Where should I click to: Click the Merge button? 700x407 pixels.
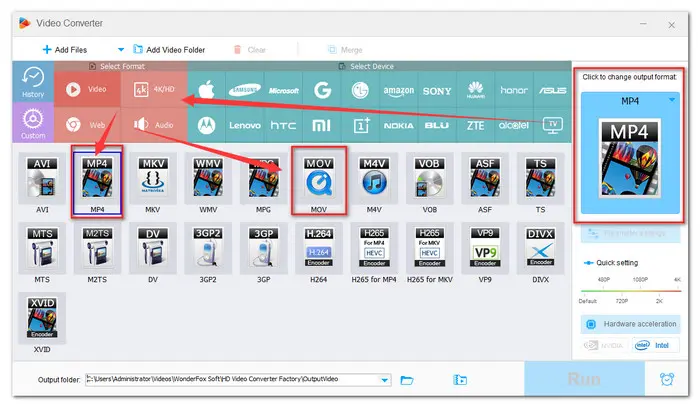[345, 50]
